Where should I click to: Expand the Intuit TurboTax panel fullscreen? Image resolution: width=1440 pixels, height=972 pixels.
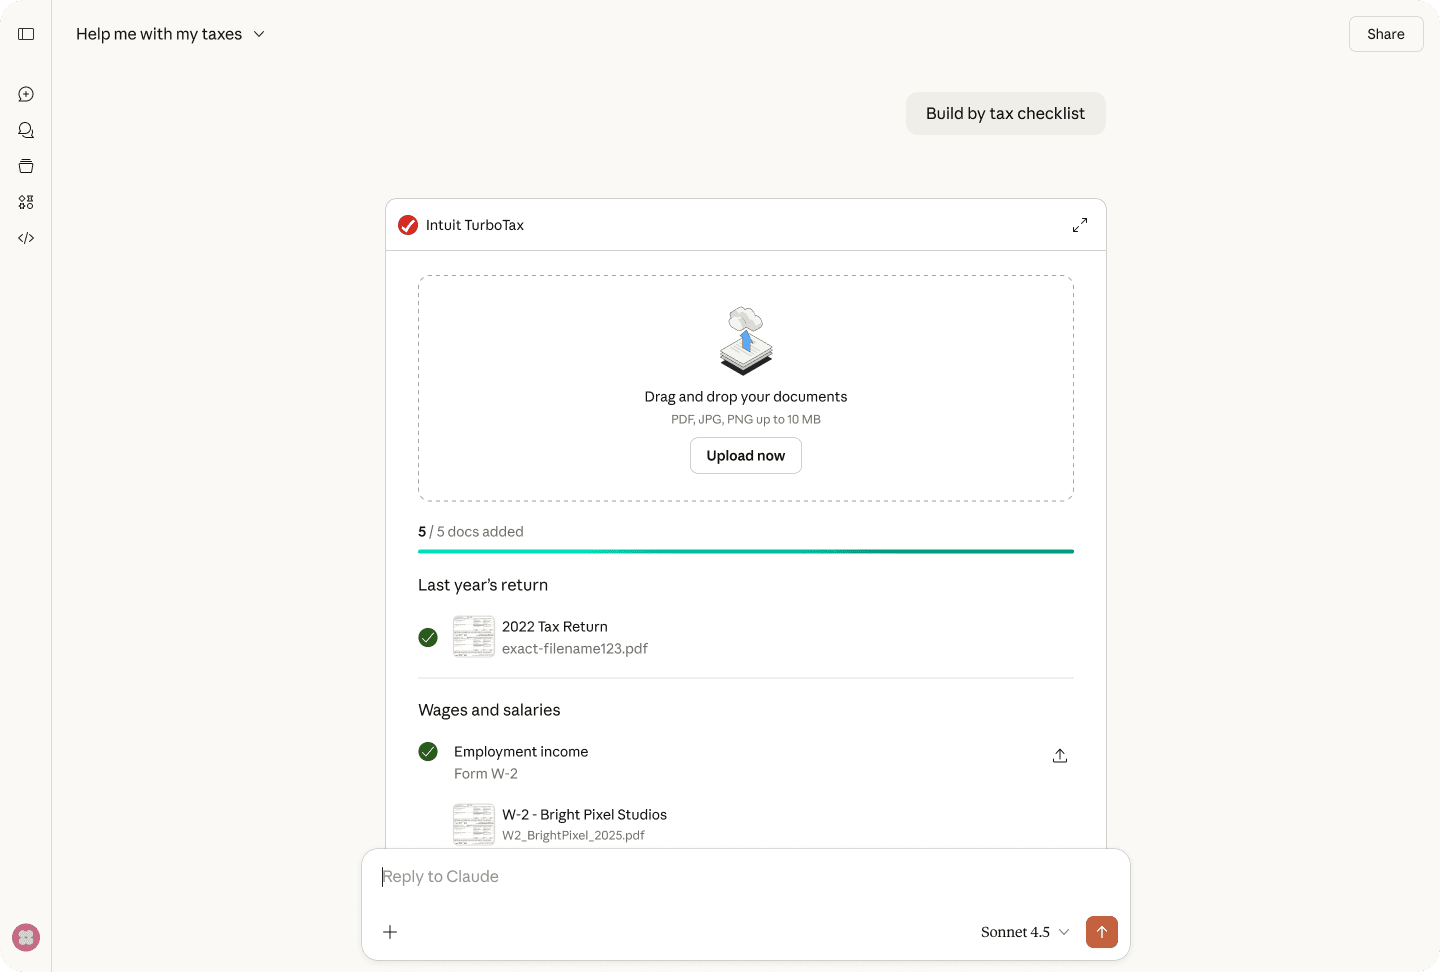[x=1080, y=225]
